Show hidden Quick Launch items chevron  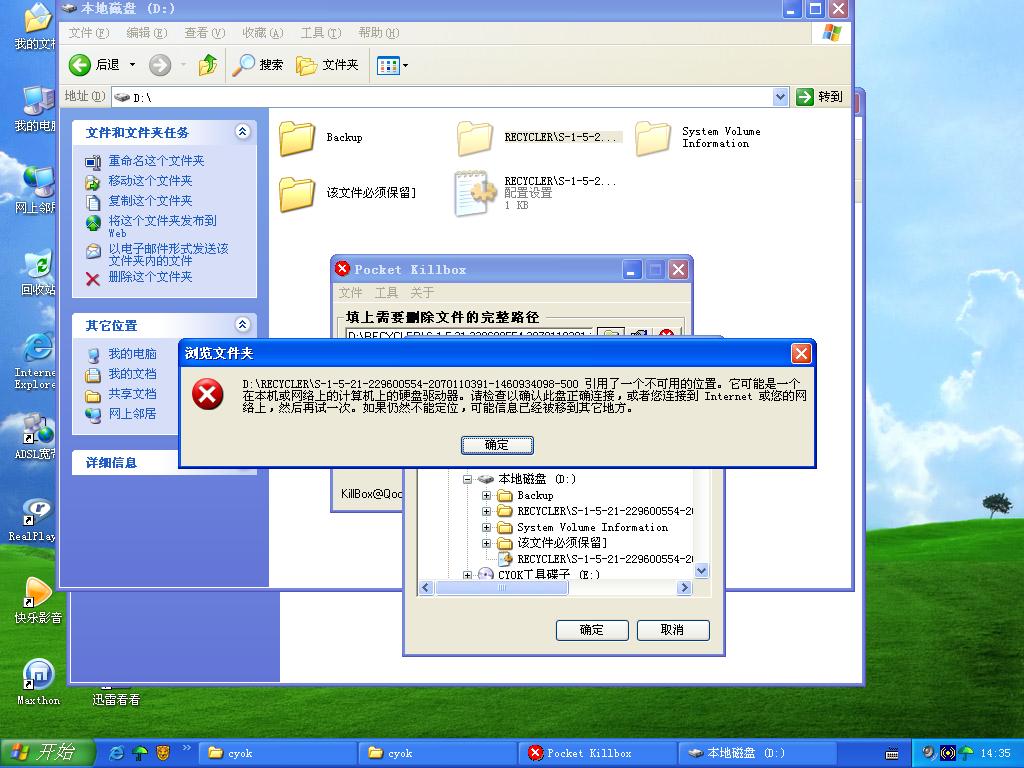click(x=187, y=748)
